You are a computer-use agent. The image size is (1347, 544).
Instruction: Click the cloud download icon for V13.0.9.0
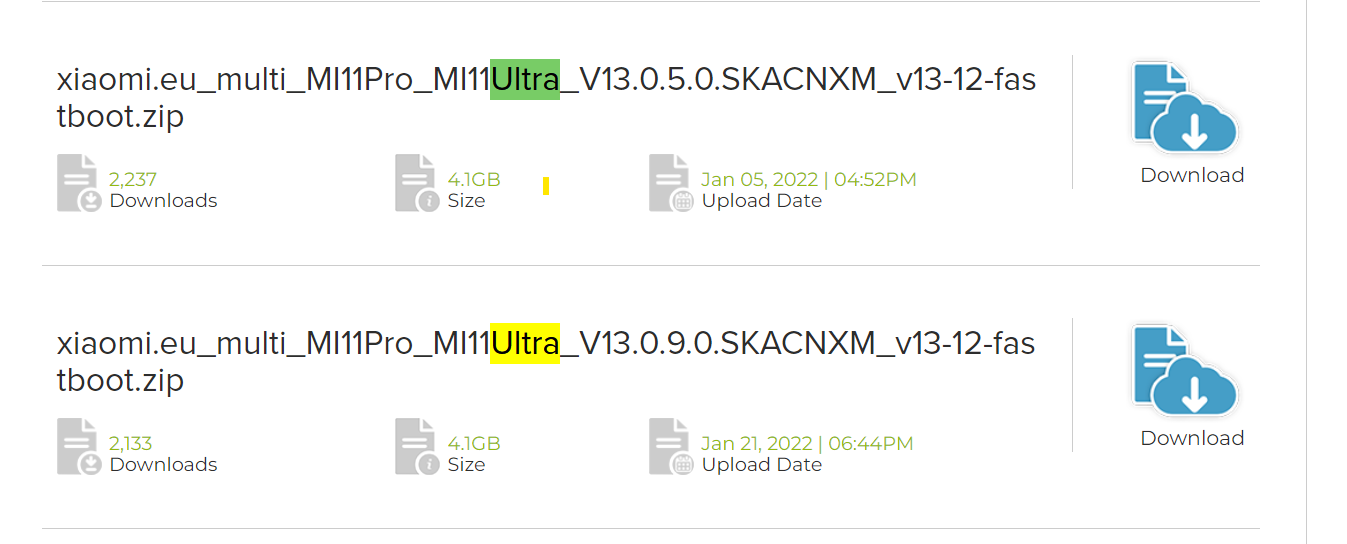tap(1186, 371)
